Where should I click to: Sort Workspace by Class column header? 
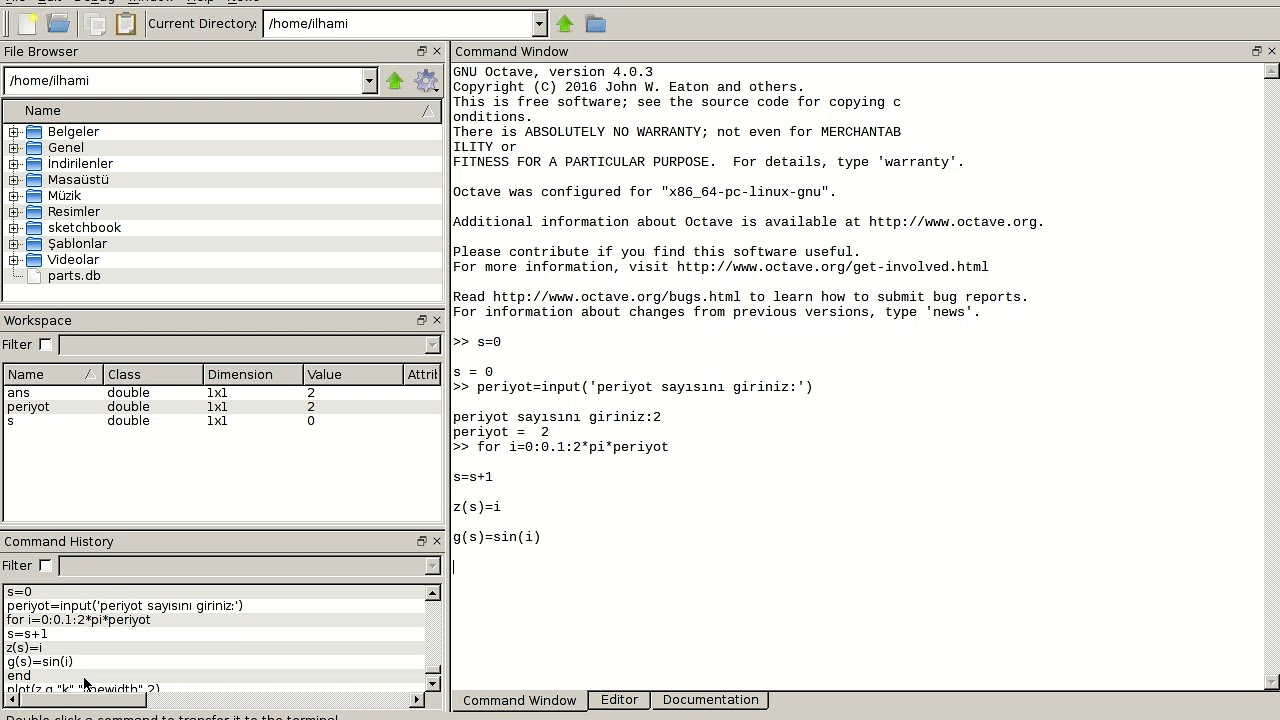[x=152, y=374]
